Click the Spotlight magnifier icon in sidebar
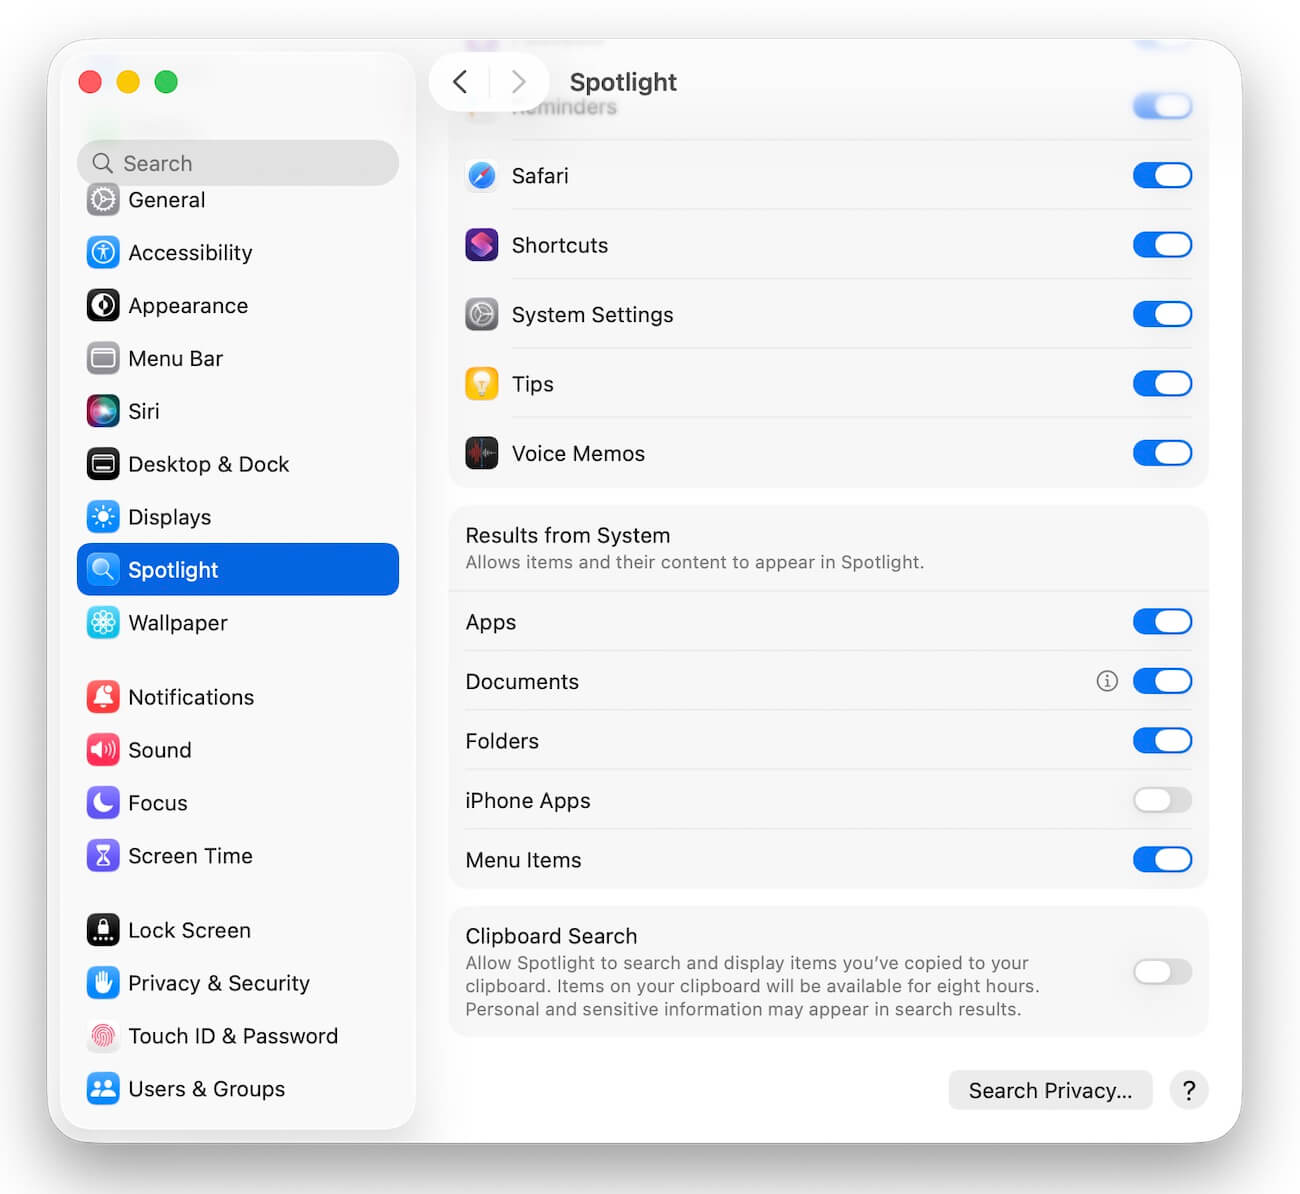Image resolution: width=1300 pixels, height=1194 pixels. click(103, 570)
